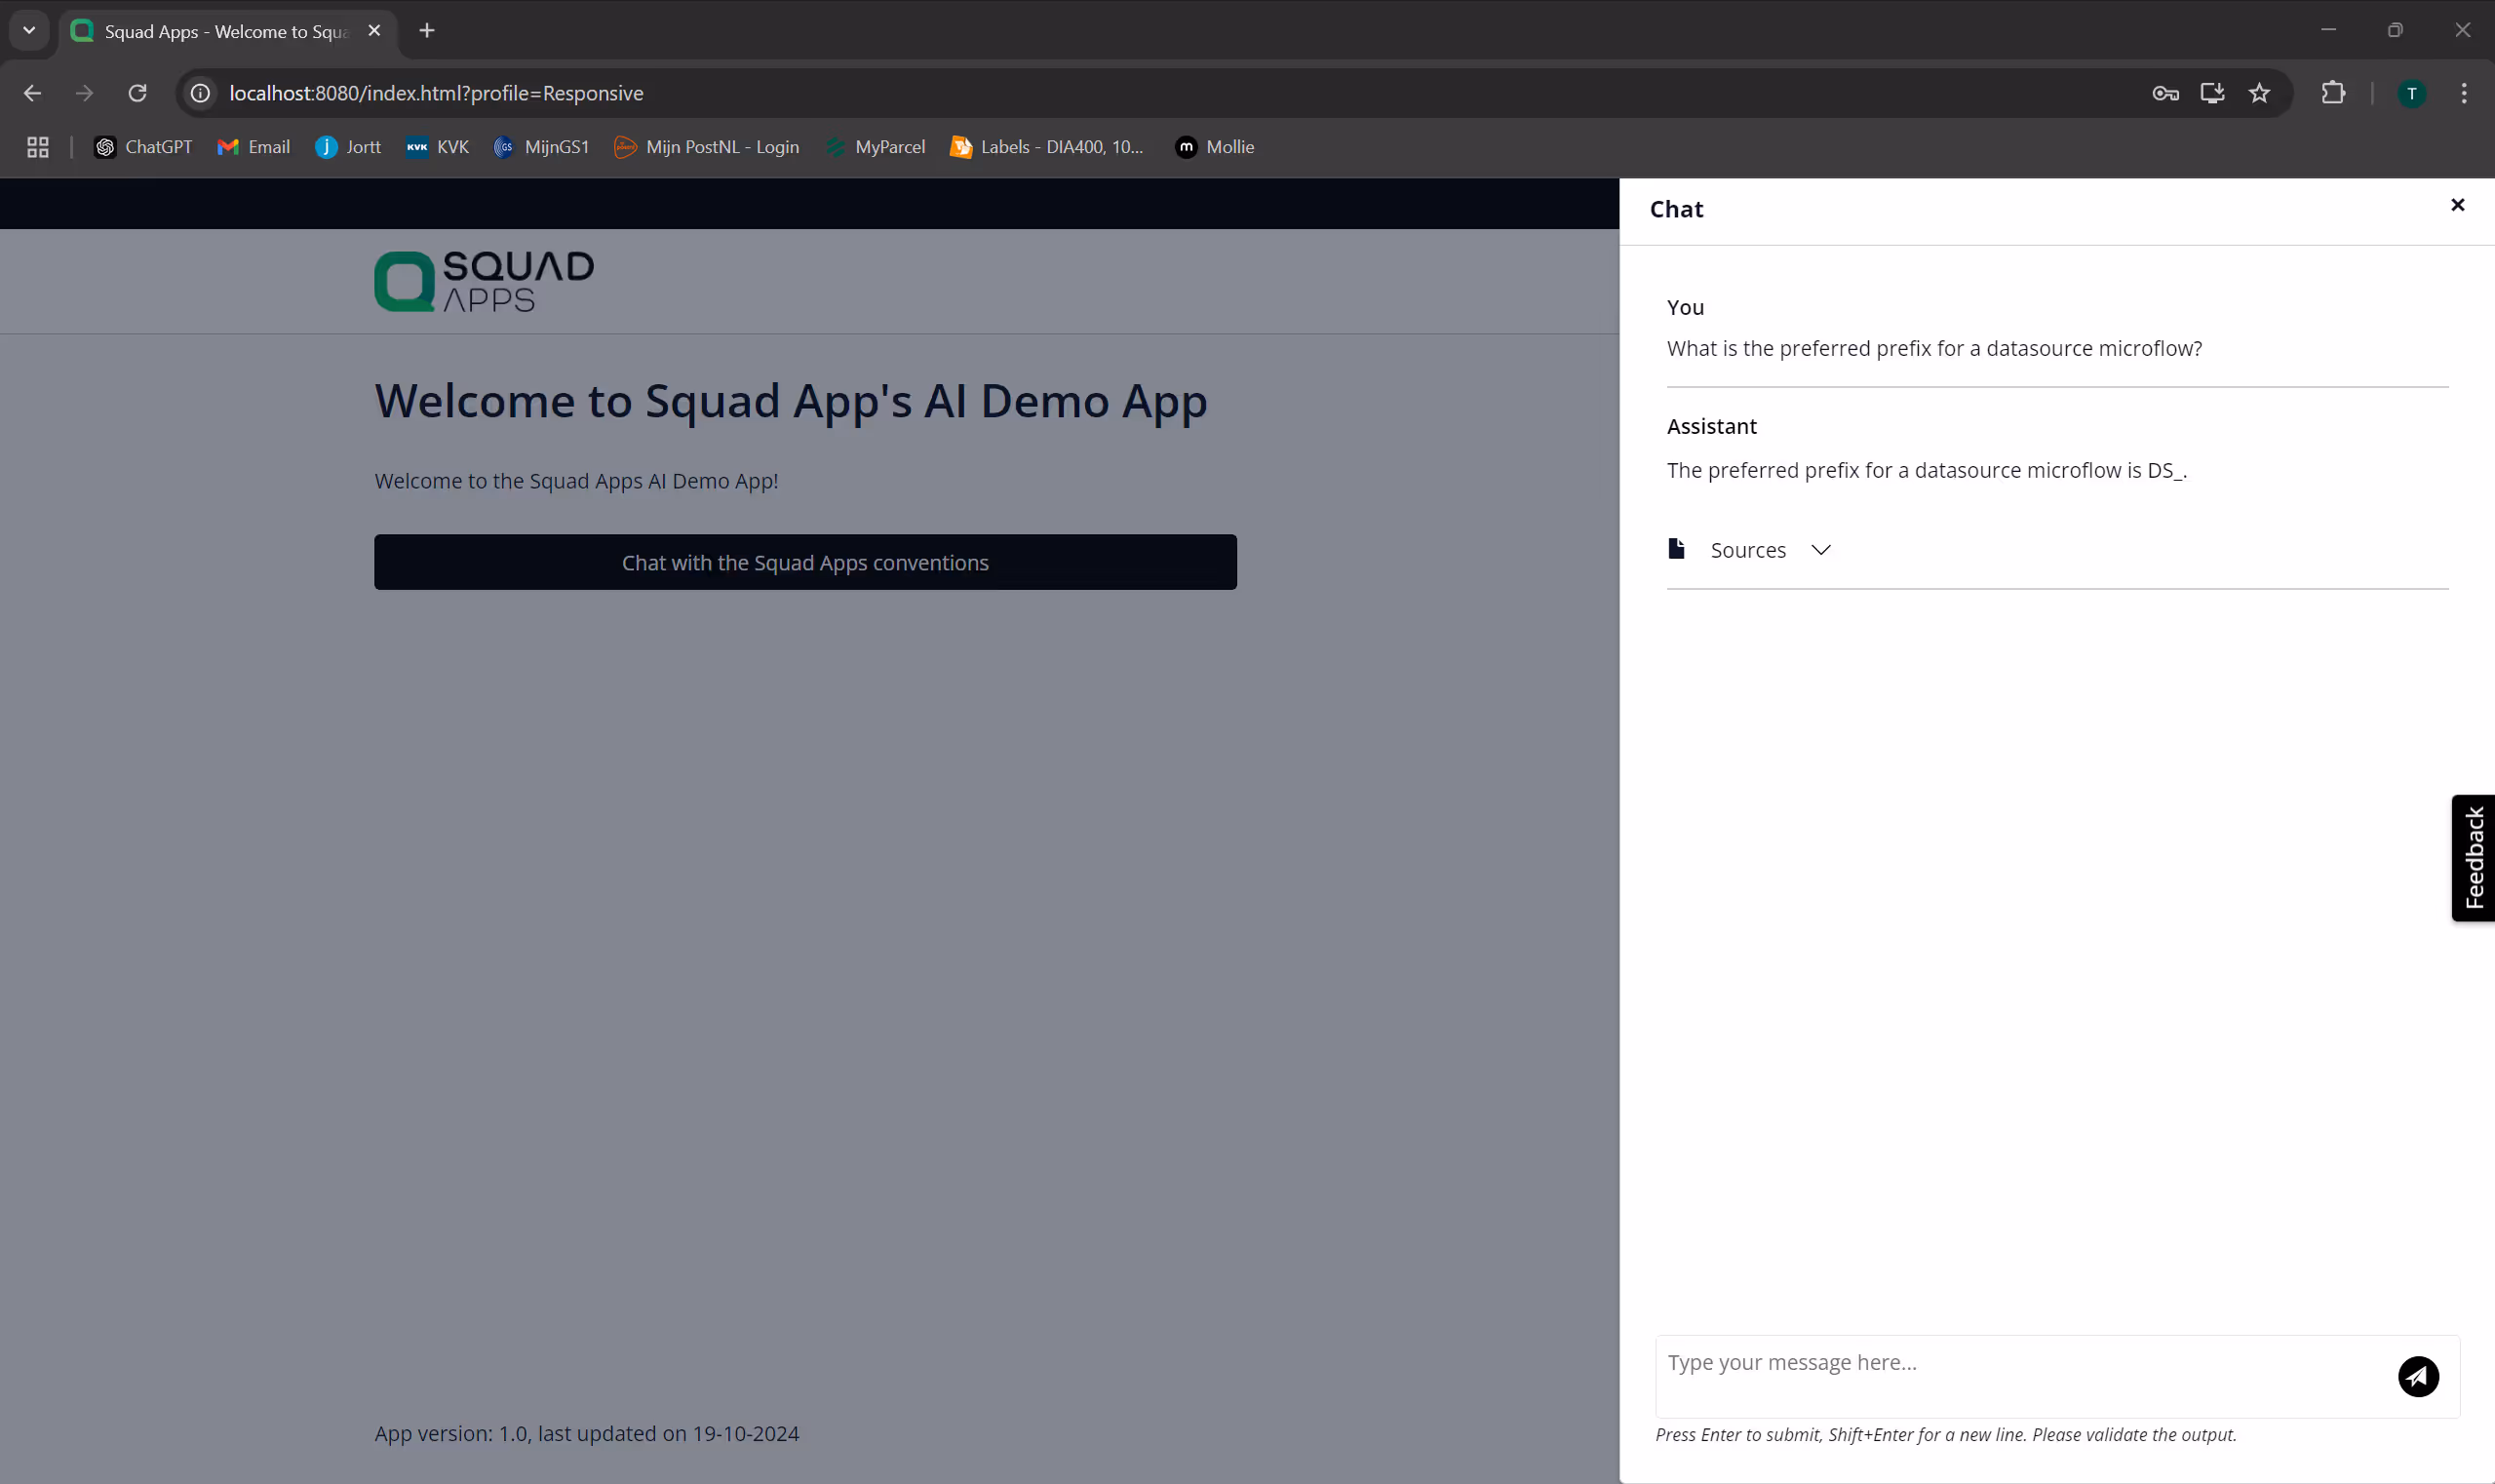Open the MijnGS1 bookmark
Screen dimensions: 2495x1484
(x=542, y=147)
